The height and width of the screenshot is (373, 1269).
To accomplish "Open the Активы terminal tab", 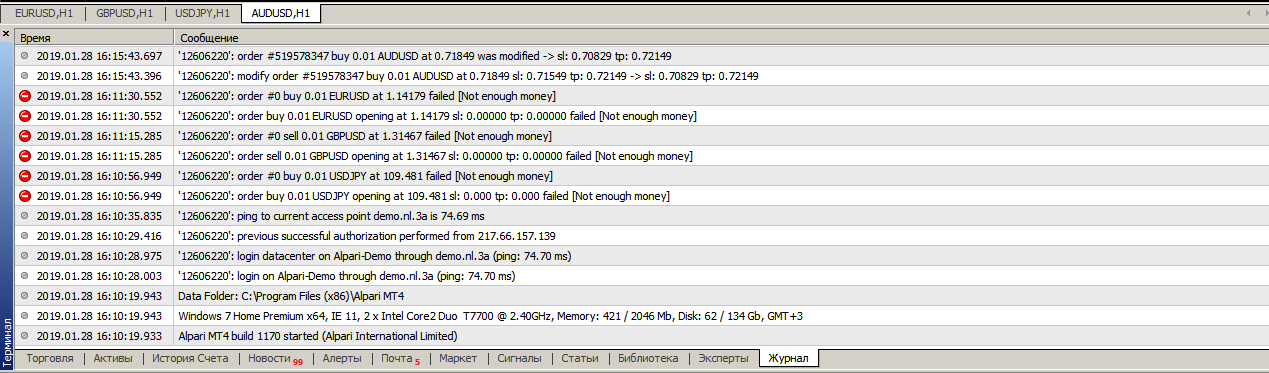I will (113, 358).
